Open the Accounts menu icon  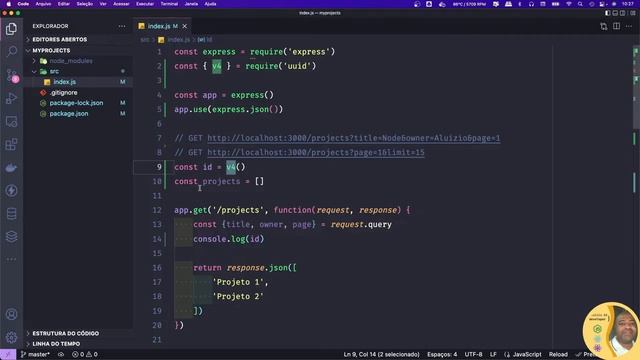pyautogui.click(x=11, y=314)
